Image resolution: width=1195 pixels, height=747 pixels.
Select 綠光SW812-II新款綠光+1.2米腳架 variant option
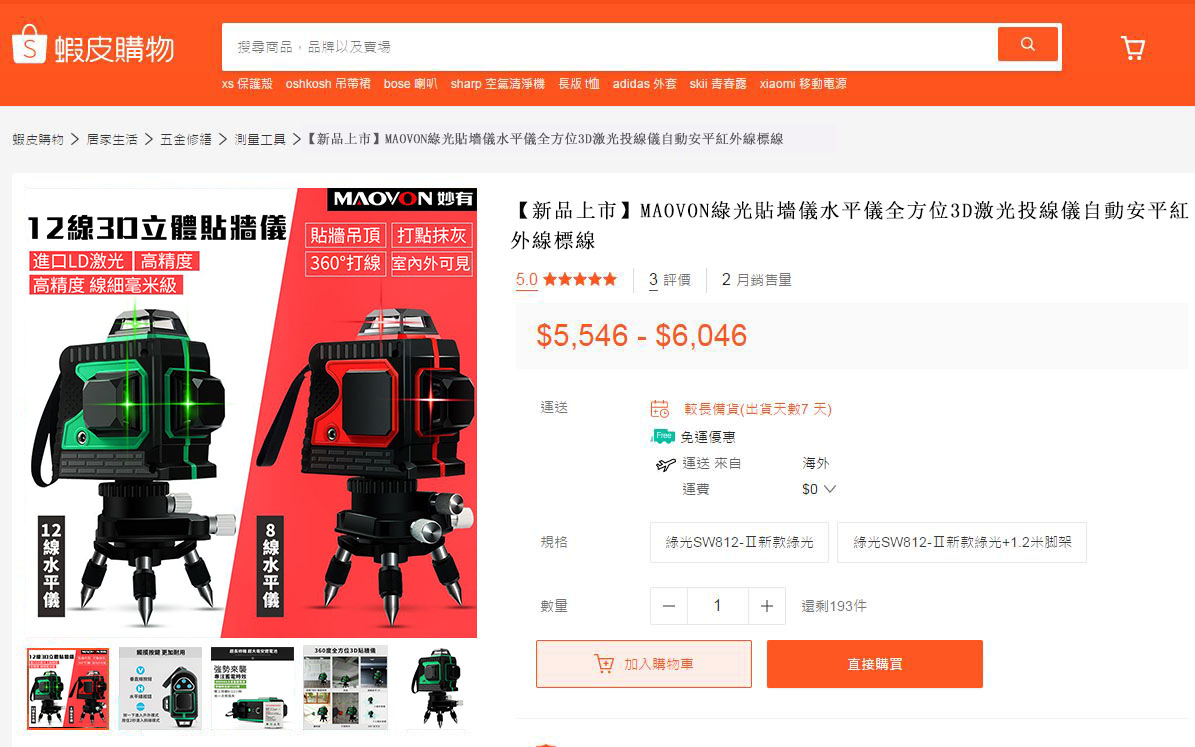(x=961, y=542)
